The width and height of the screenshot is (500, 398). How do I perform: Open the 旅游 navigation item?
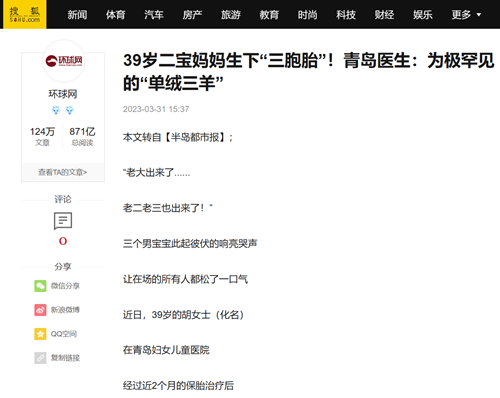point(231,15)
